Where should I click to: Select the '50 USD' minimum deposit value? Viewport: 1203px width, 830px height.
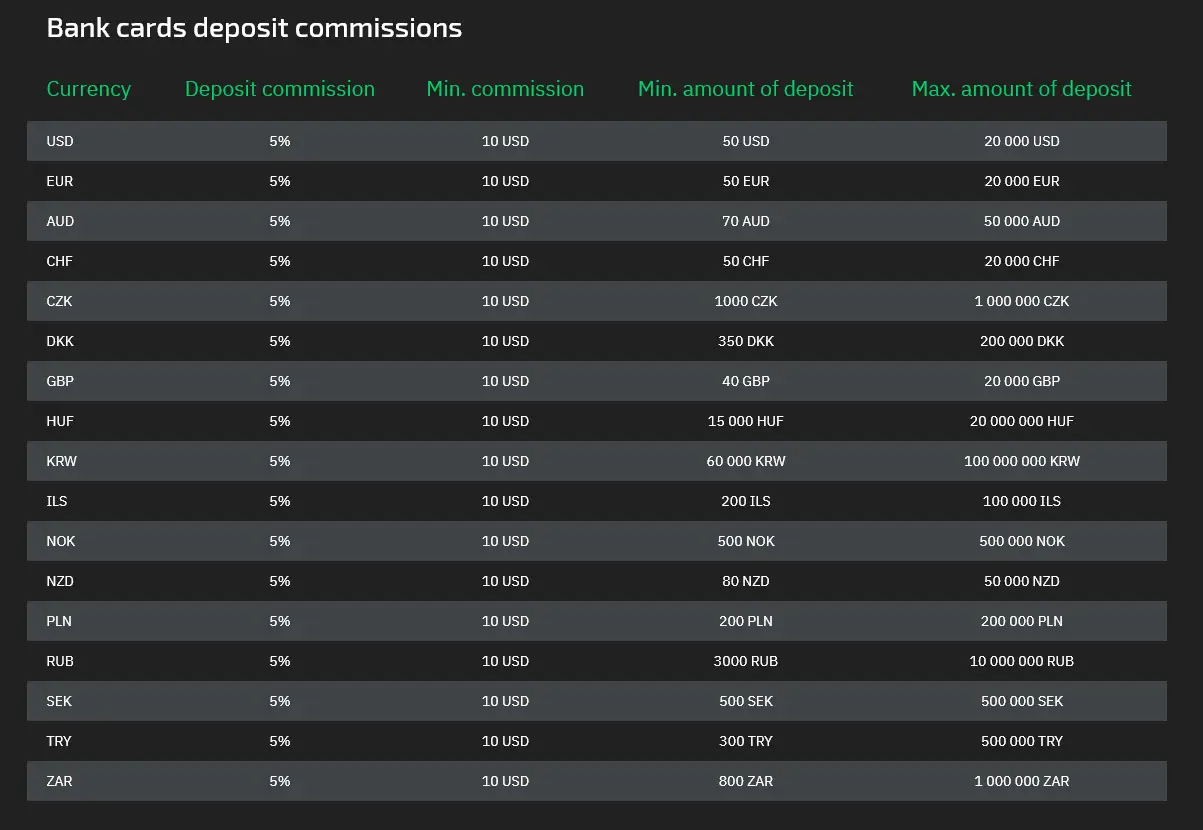(x=746, y=141)
